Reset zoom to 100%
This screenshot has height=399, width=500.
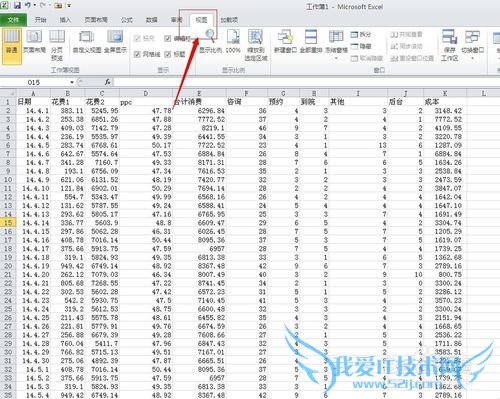coord(233,42)
